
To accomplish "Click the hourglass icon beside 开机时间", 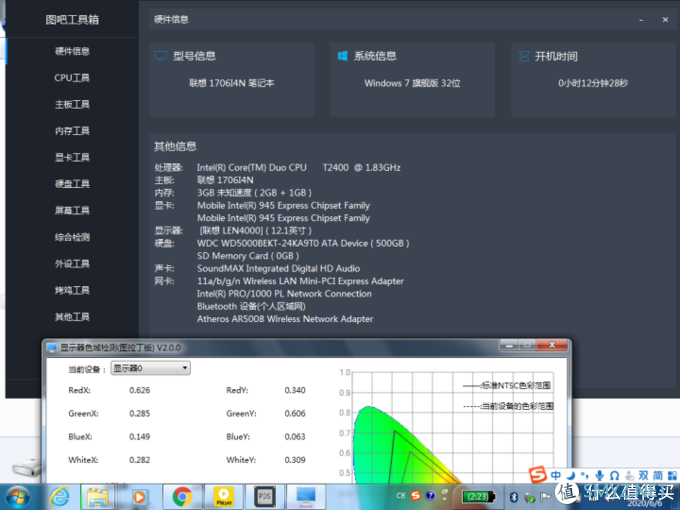I will (x=524, y=56).
